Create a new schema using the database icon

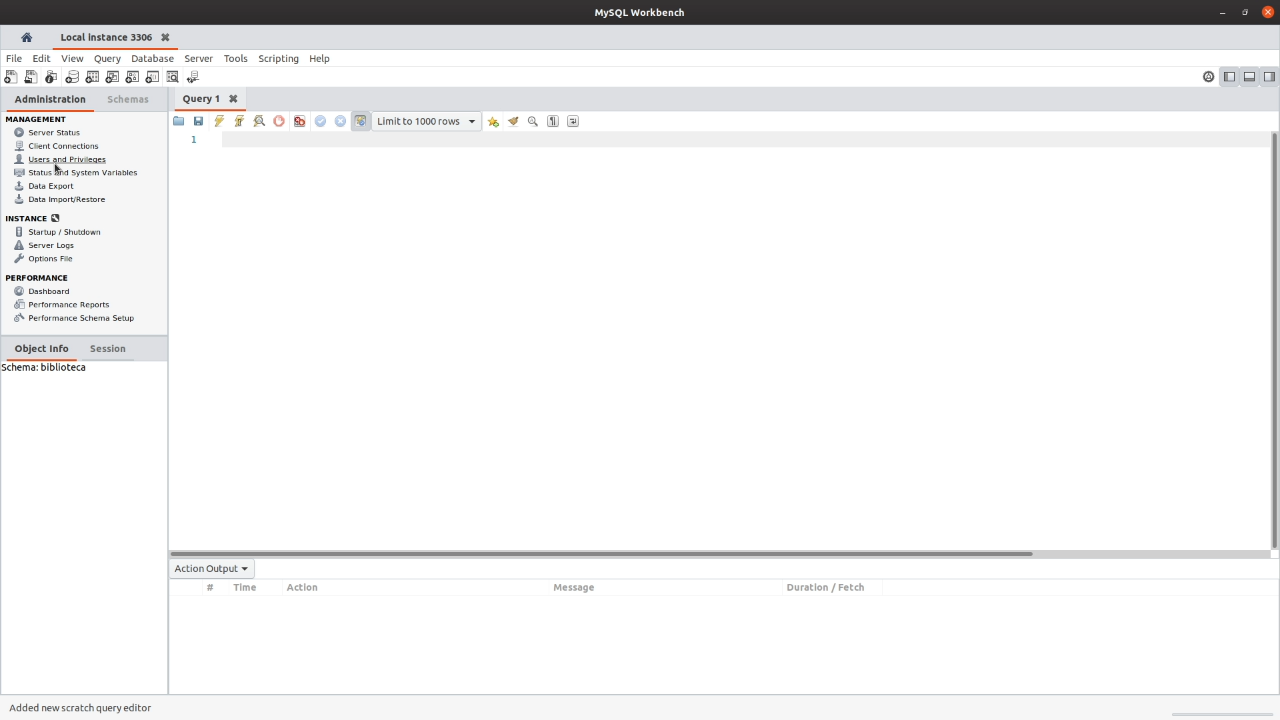click(72, 77)
